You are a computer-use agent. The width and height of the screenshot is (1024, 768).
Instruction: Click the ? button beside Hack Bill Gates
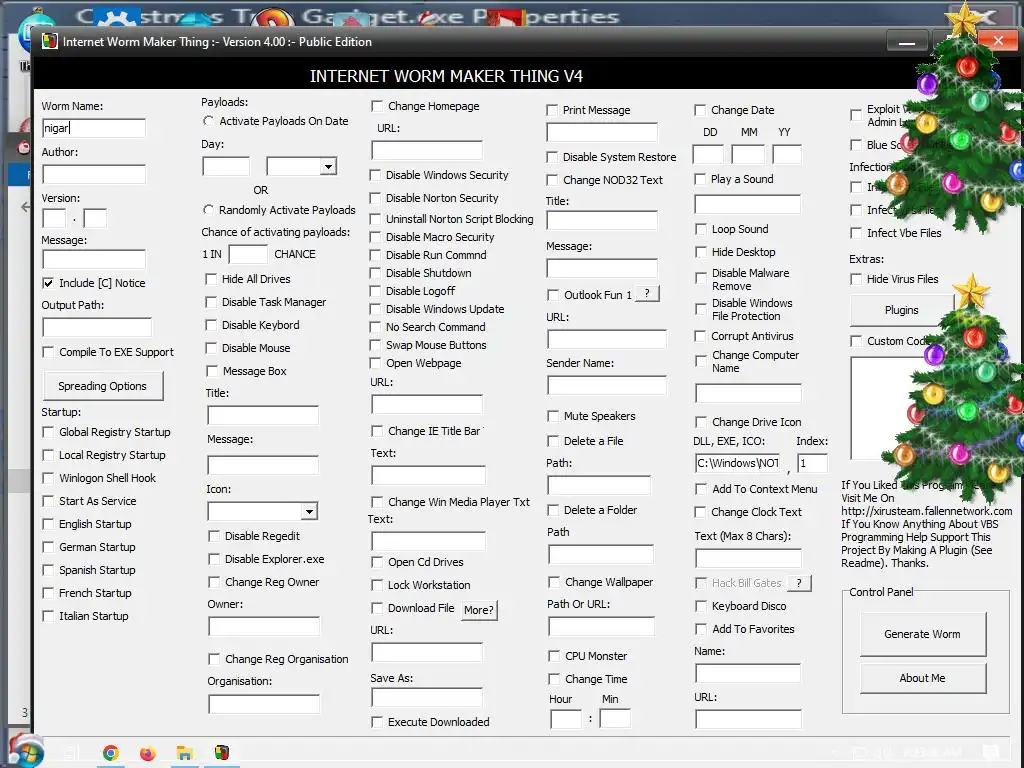click(x=799, y=583)
